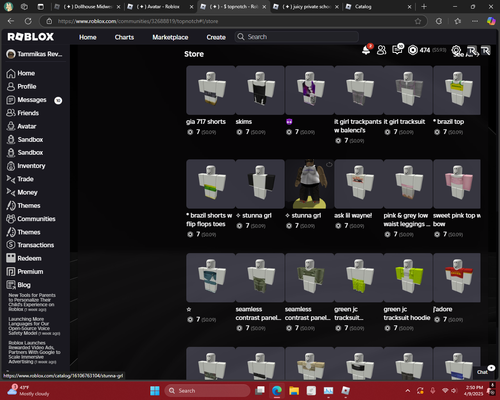This screenshot has height=400, width=500.
Task: Open Task View from the taskbar
Action: click(x=260, y=391)
